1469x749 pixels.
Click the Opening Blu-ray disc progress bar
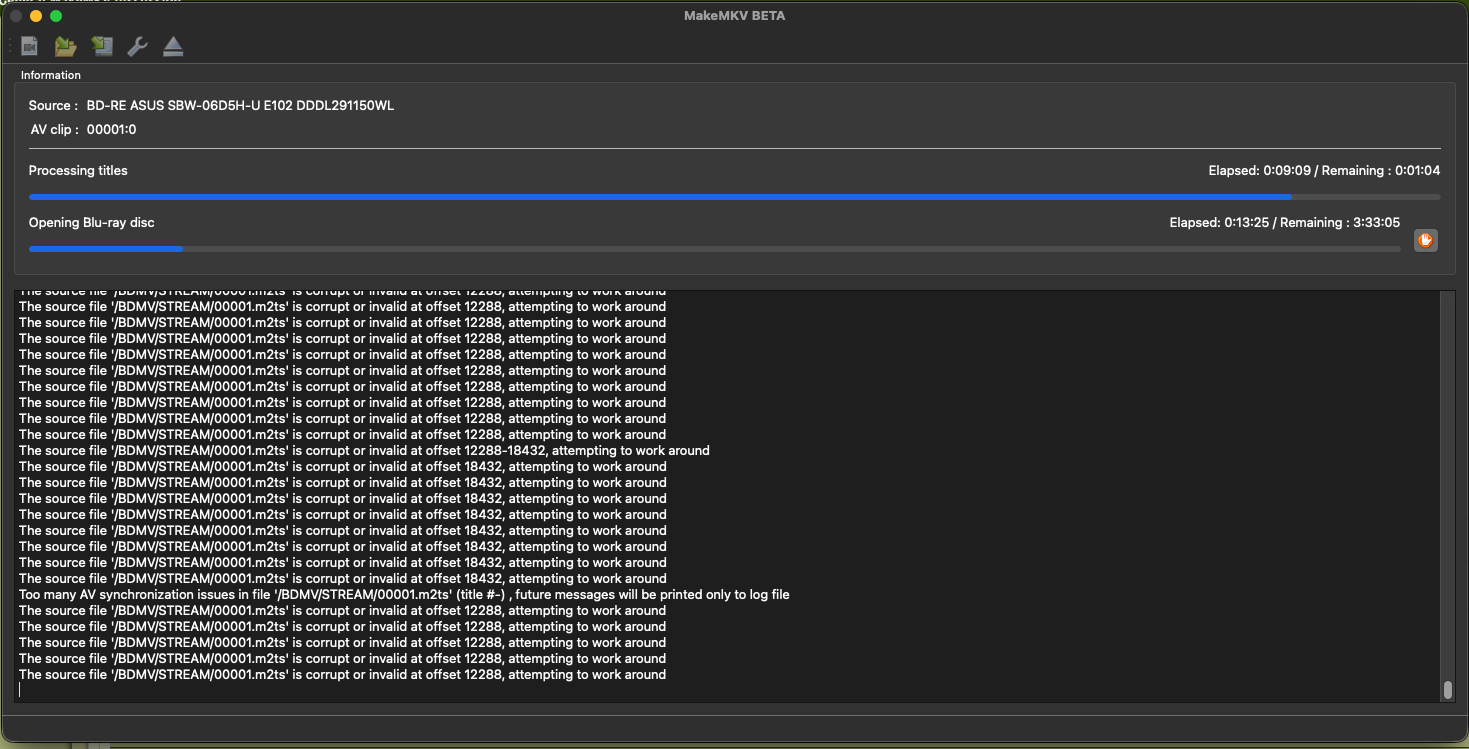pyautogui.click(x=714, y=249)
